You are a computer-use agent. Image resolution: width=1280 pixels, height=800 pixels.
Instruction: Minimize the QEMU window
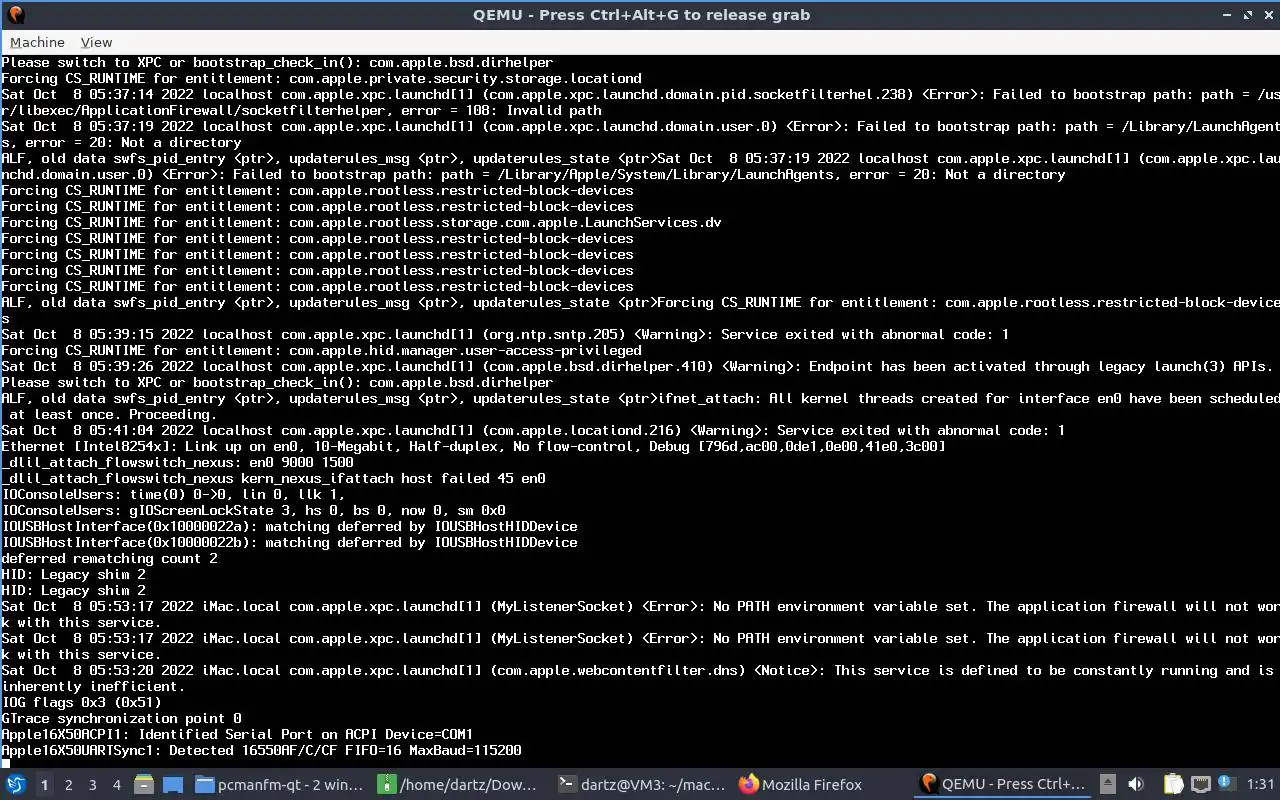point(1228,15)
